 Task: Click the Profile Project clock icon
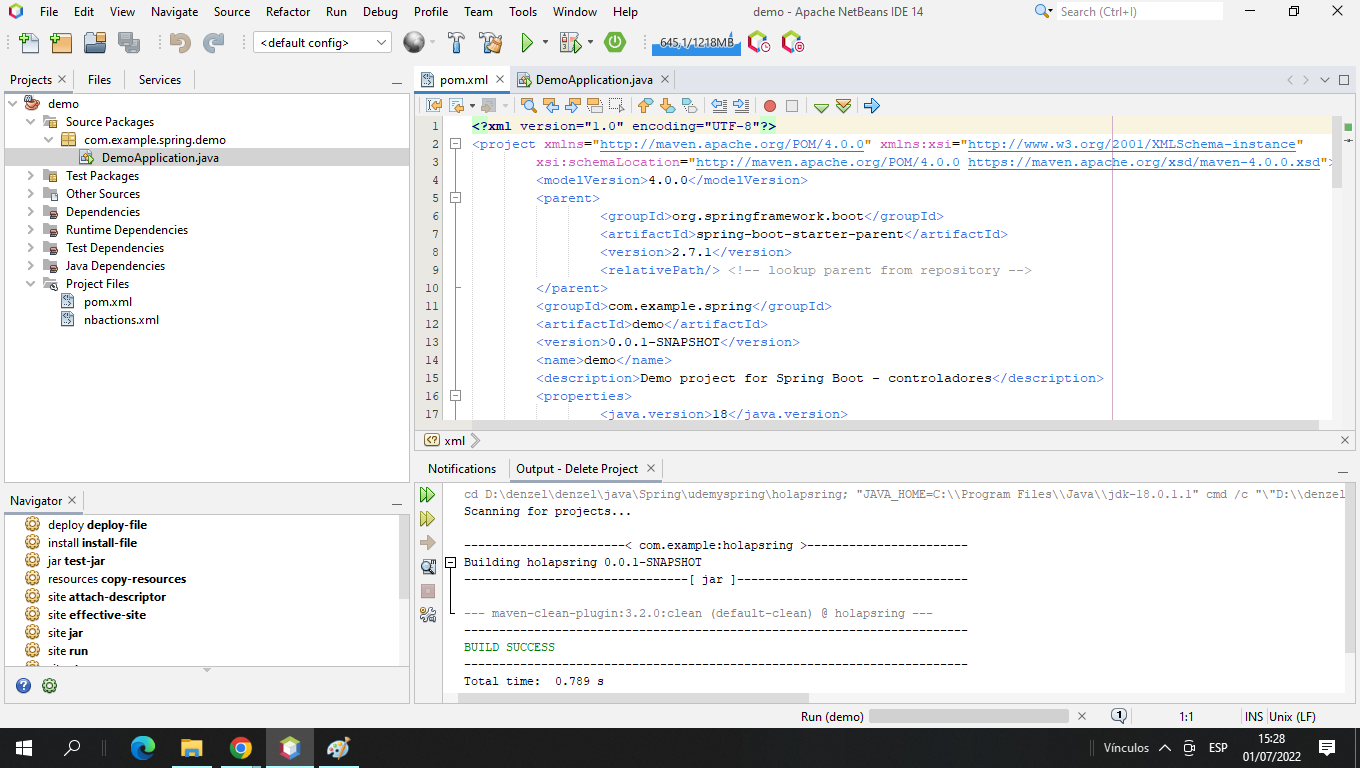(x=759, y=43)
